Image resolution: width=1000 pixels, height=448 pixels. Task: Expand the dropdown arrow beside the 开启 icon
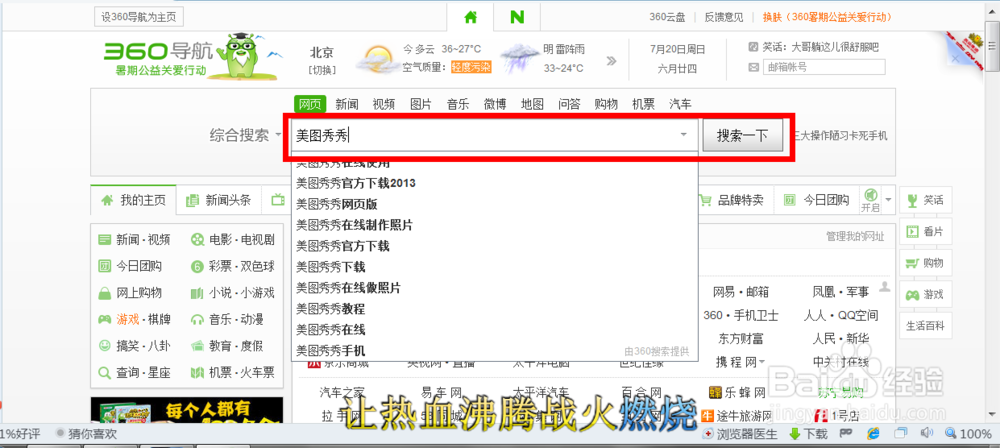coord(888,200)
